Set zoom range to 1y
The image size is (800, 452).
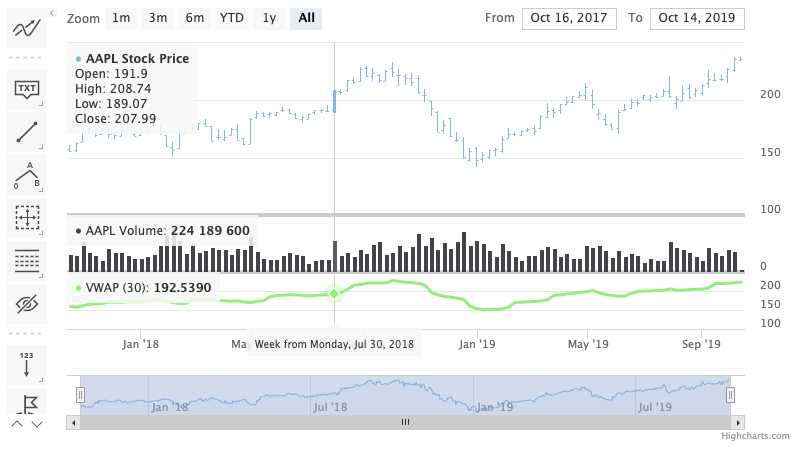[x=269, y=18]
